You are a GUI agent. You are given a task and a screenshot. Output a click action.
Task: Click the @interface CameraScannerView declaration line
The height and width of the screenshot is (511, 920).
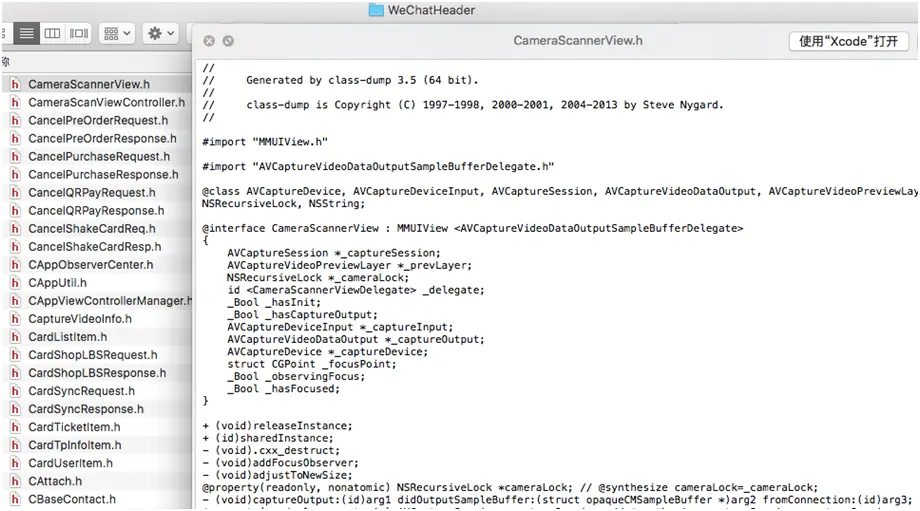pyautogui.click(x=472, y=228)
